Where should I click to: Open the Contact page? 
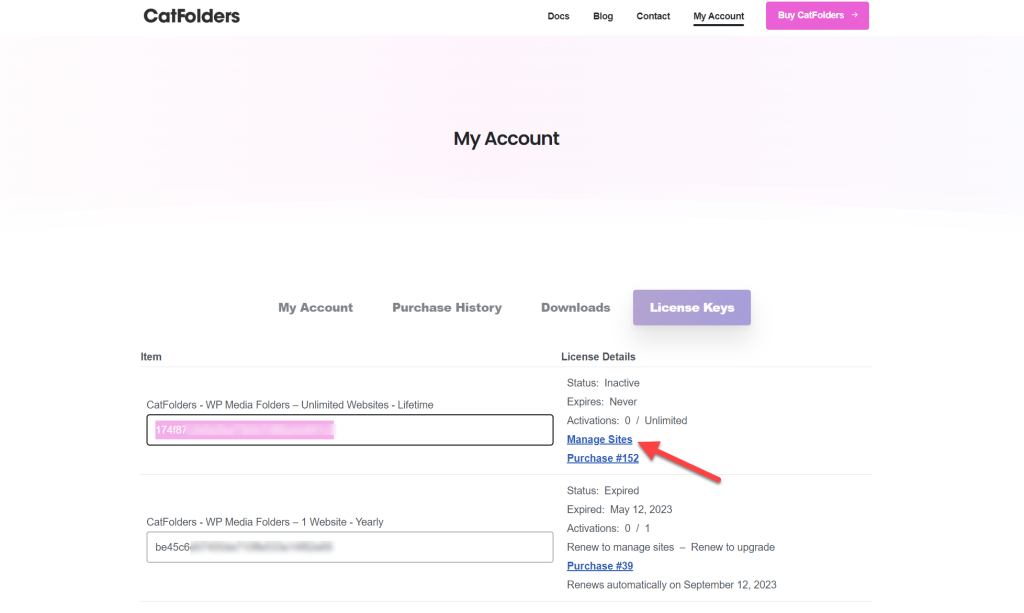pyautogui.click(x=653, y=16)
